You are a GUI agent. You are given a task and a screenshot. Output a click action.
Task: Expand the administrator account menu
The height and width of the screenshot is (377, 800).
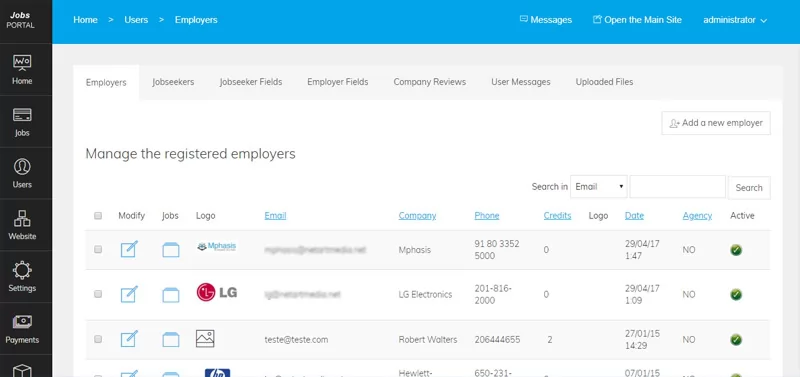tap(735, 20)
